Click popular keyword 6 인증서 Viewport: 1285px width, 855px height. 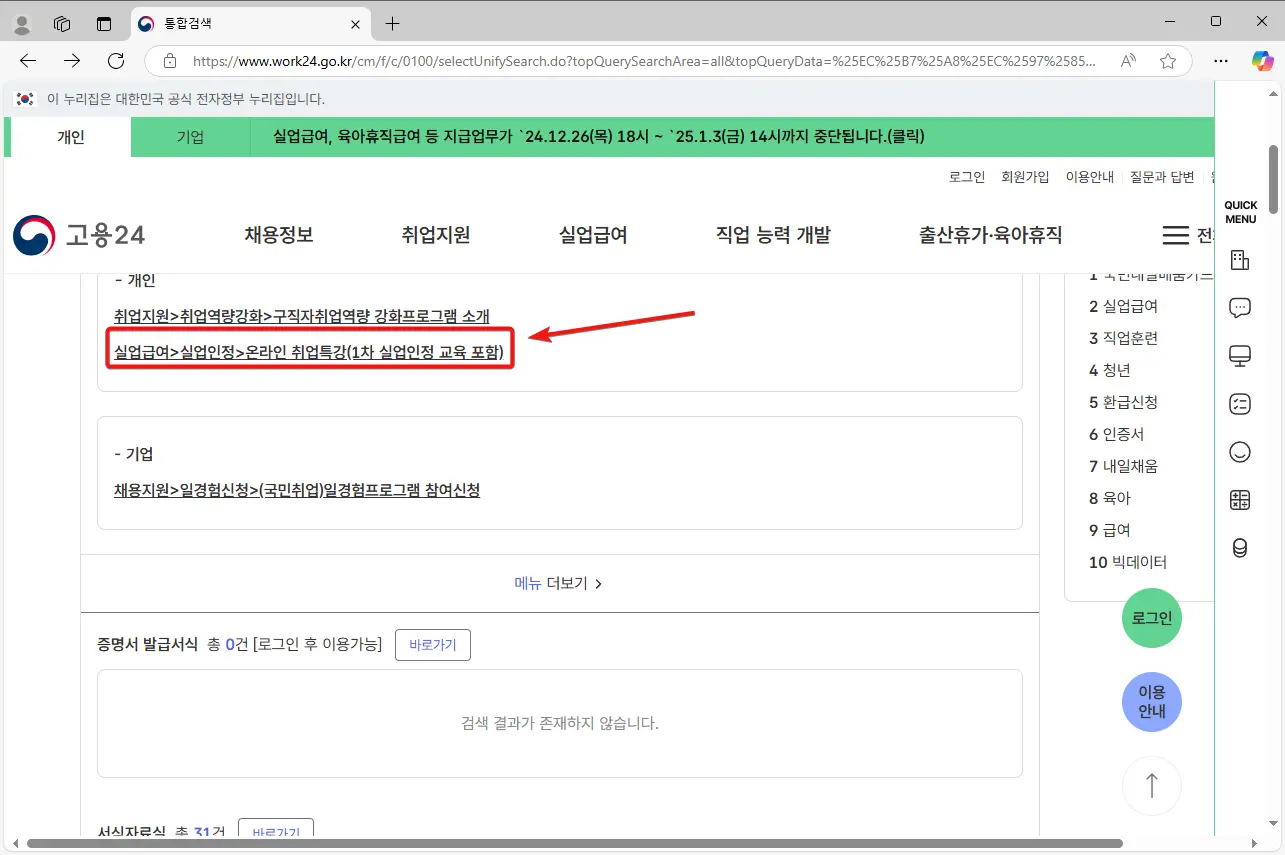point(1116,434)
